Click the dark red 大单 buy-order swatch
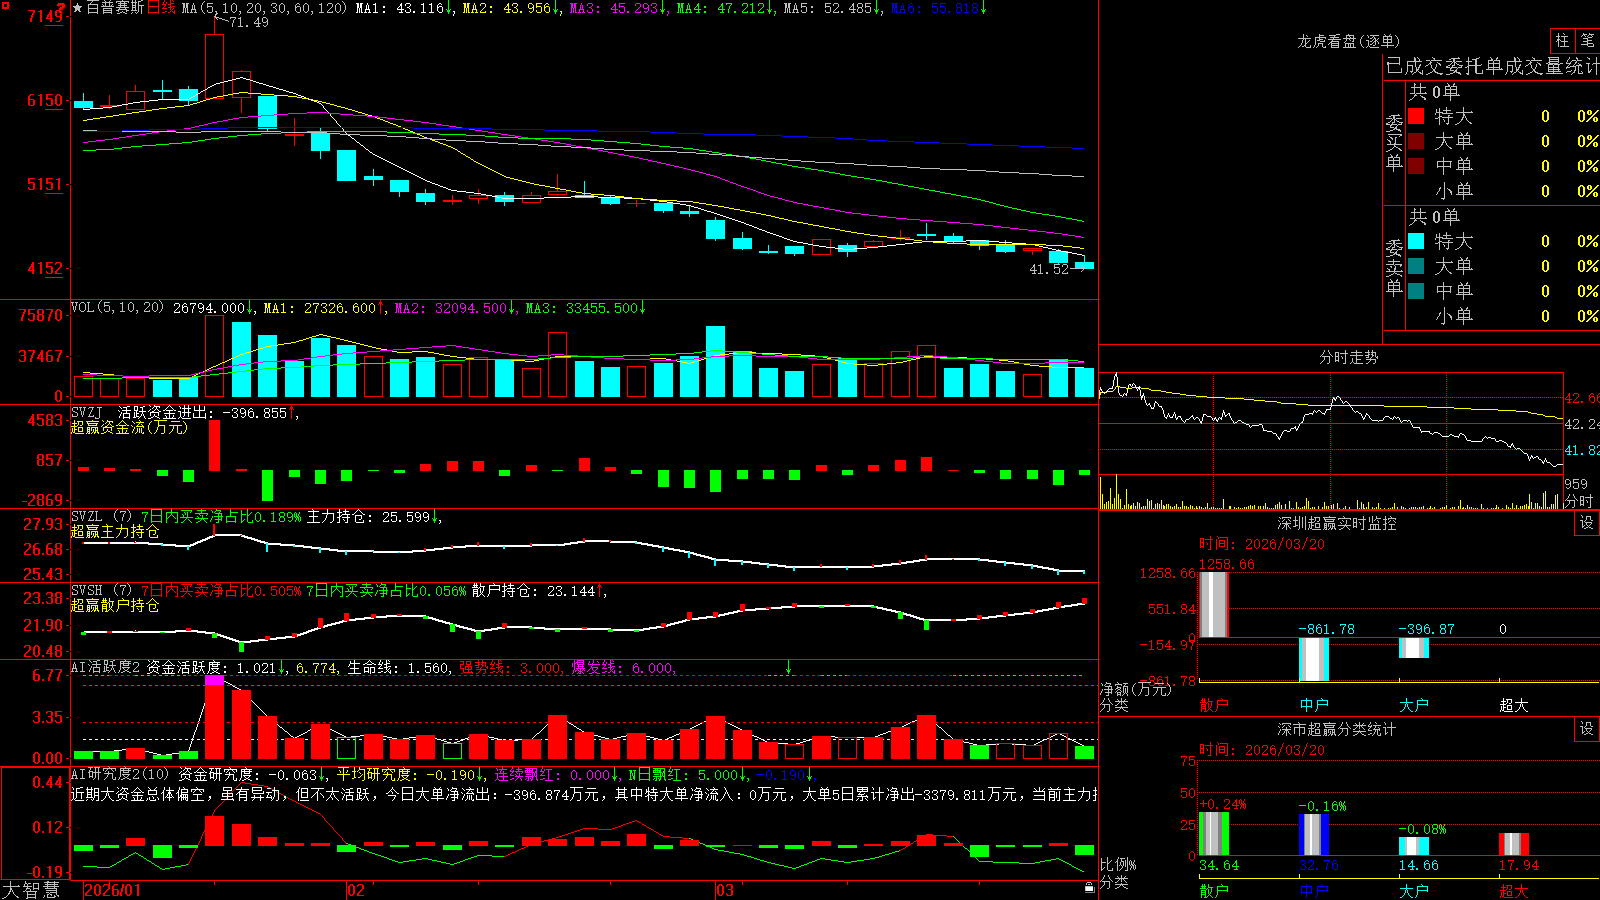 pyautogui.click(x=1416, y=141)
